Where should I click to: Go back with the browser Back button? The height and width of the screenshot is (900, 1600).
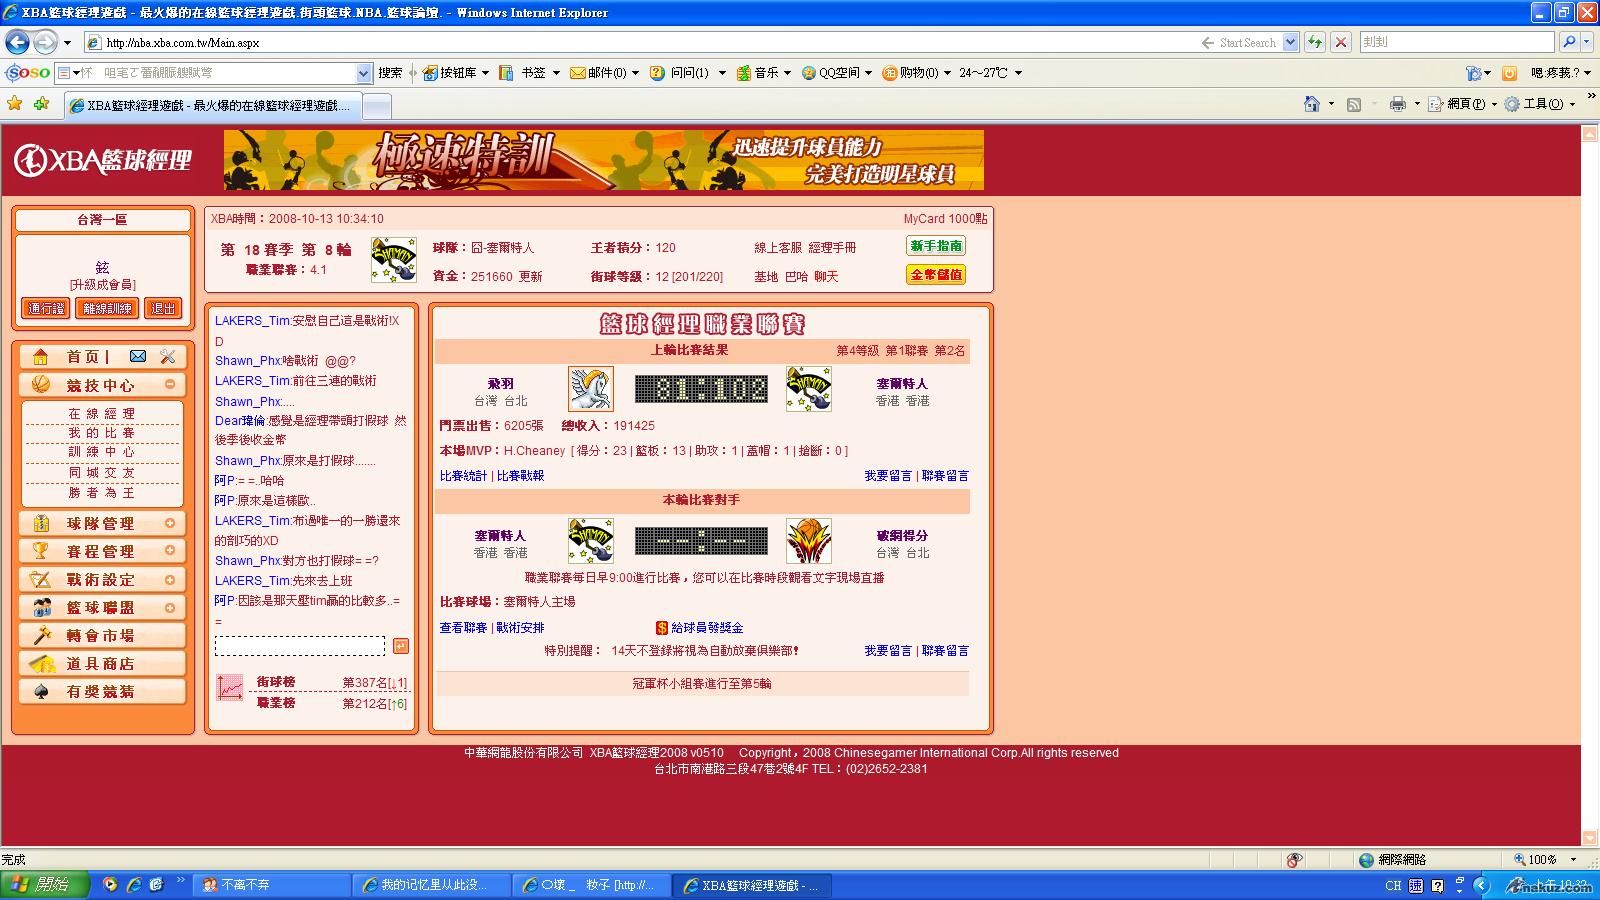tap(18, 42)
